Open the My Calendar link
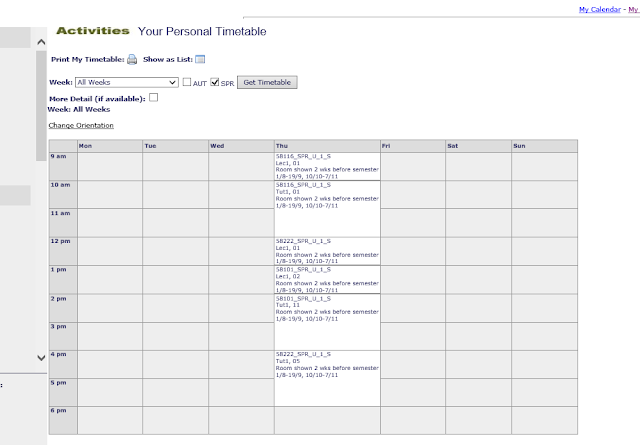Viewport: 640px width, 445px height. click(600, 9)
